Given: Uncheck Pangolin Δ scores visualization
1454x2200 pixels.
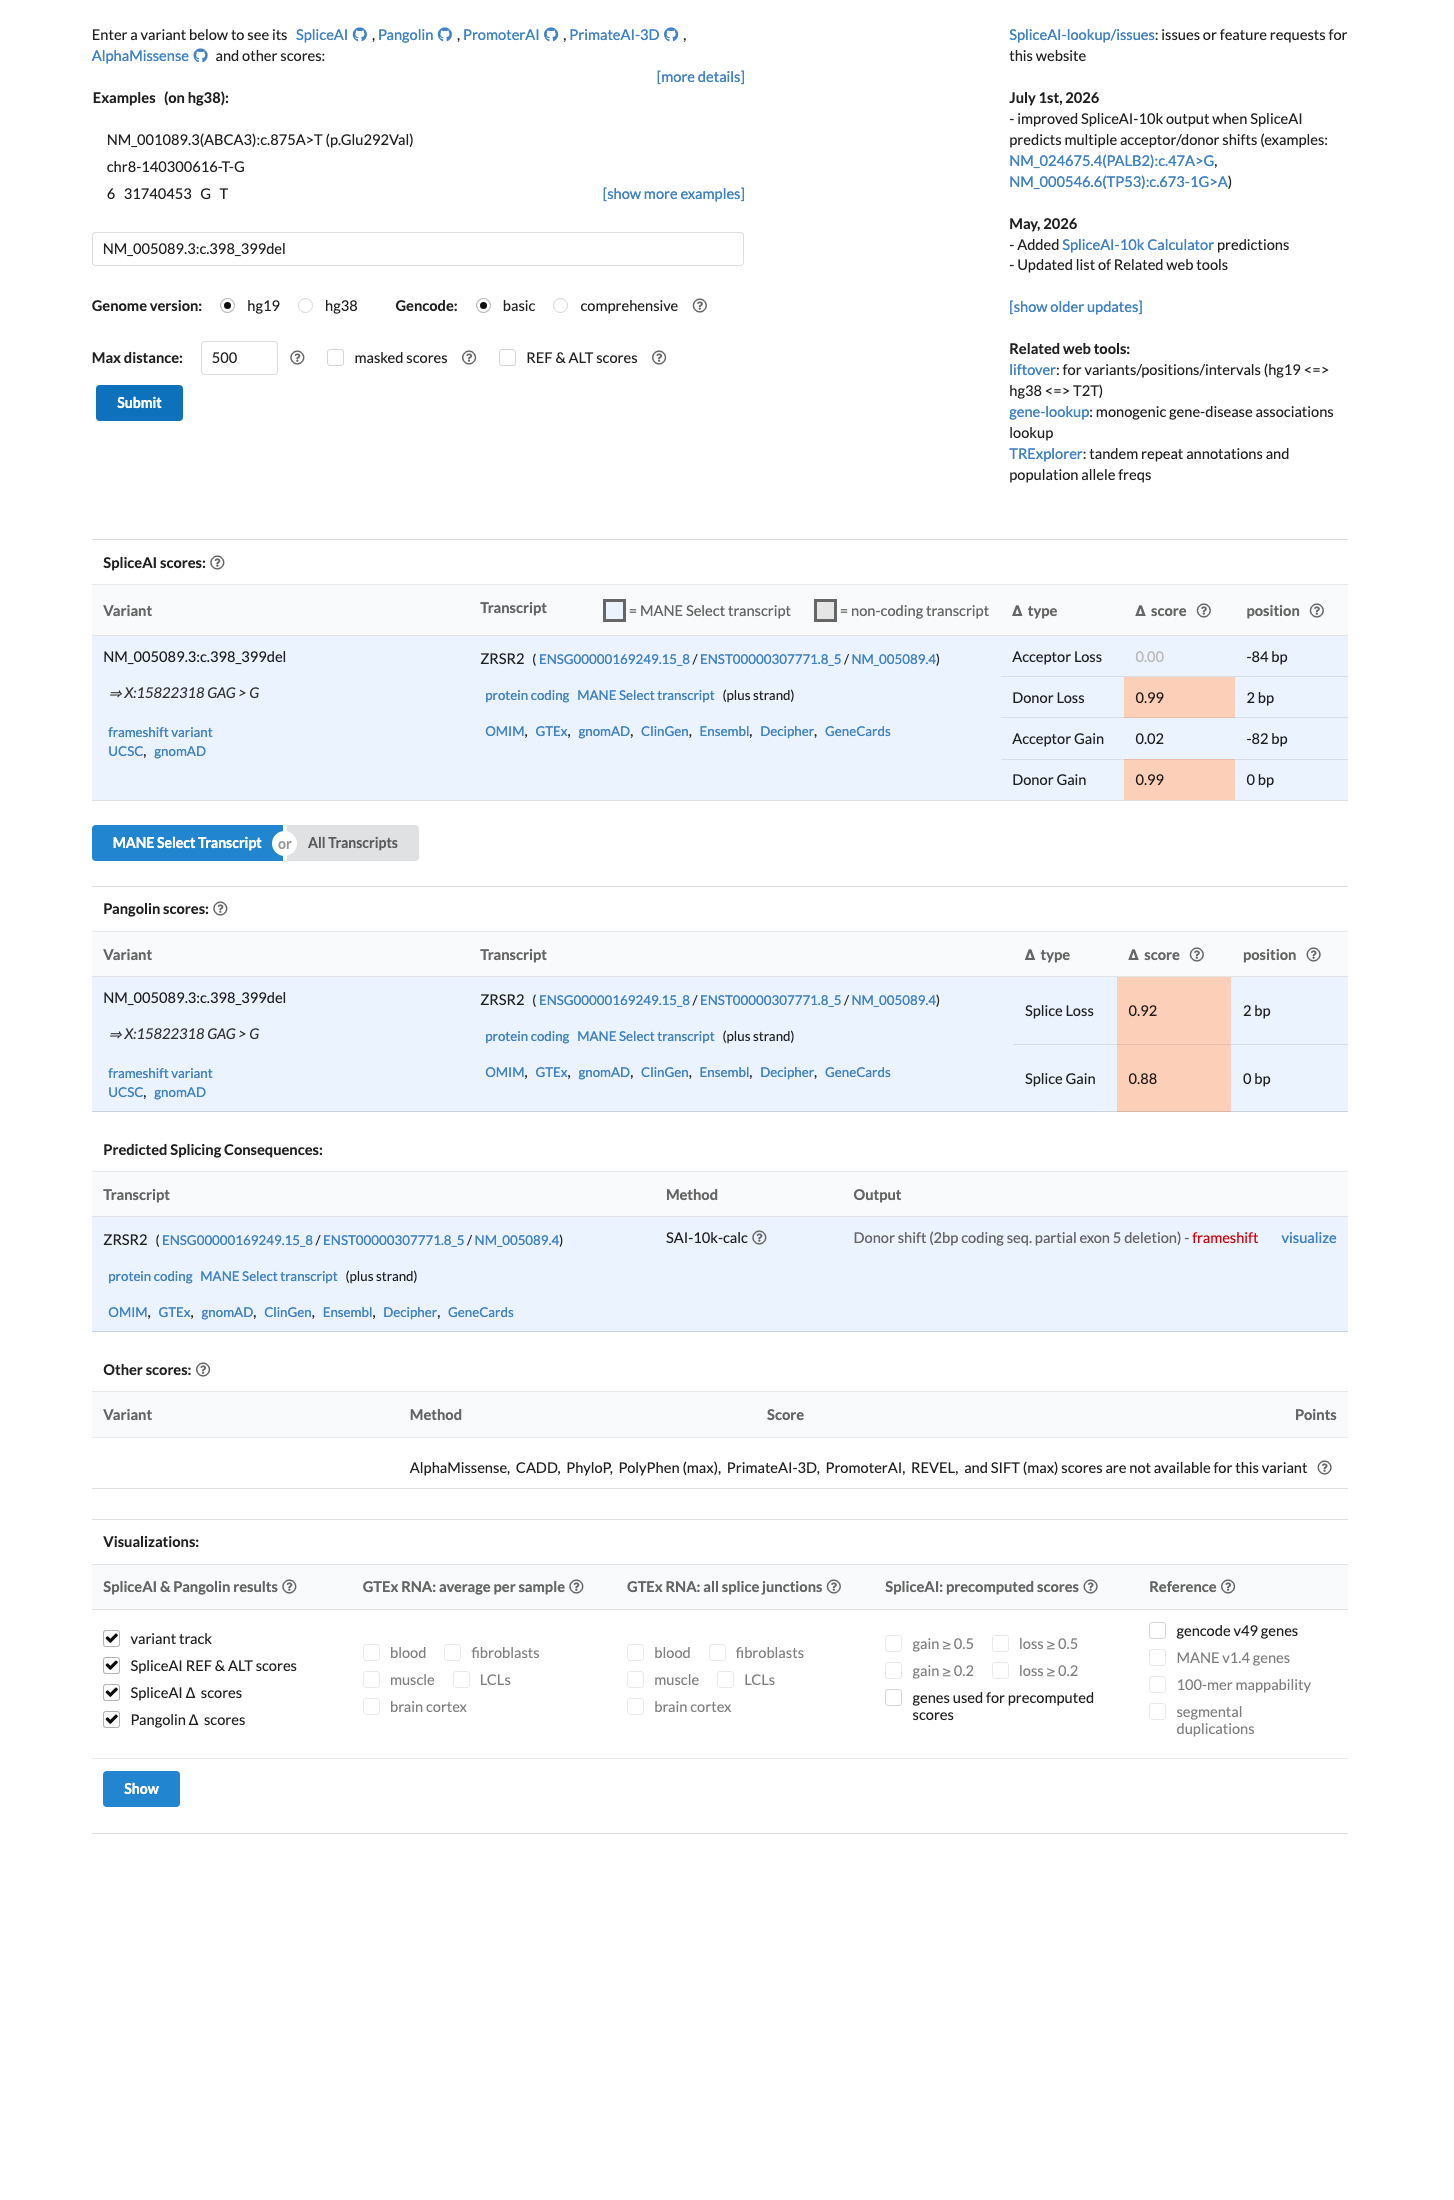Looking at the screenshot, I should (112, 1719).
